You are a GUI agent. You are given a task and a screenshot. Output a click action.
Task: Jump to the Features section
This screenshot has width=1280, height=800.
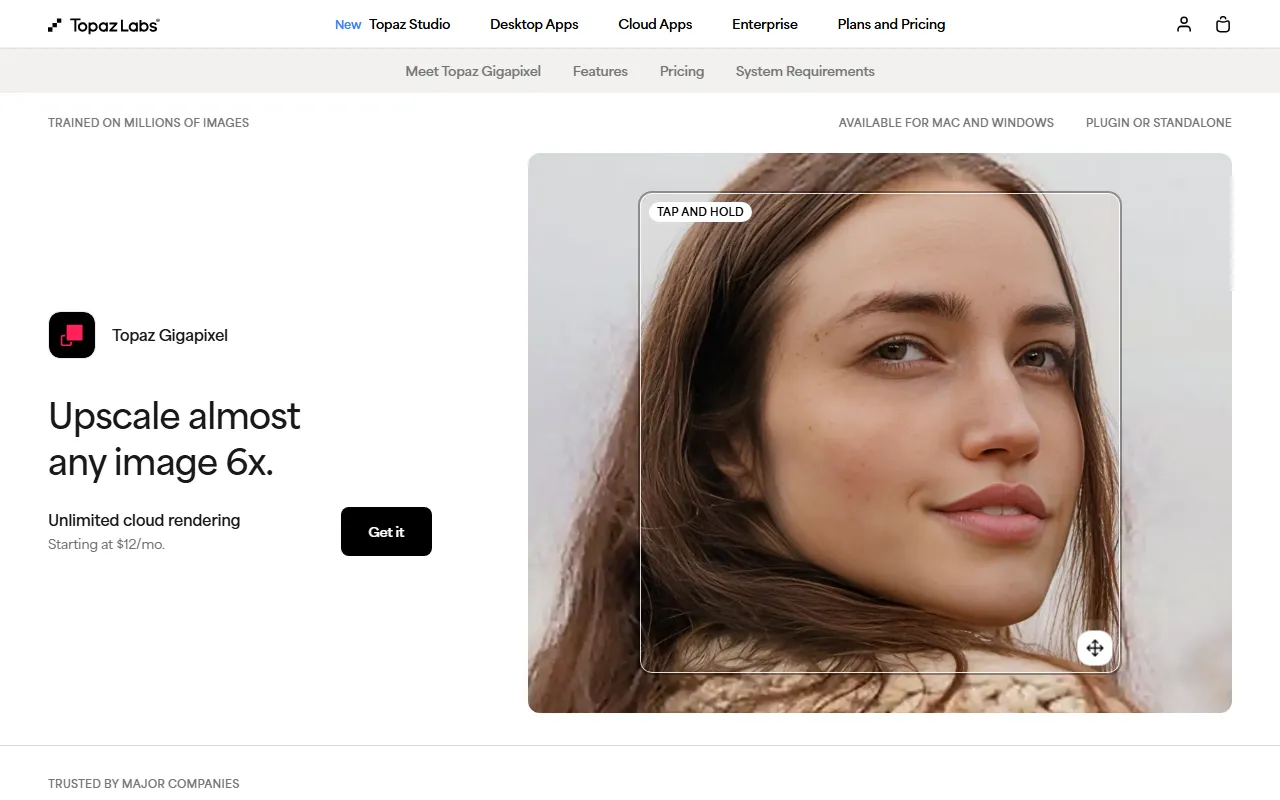tap(600, 71)
